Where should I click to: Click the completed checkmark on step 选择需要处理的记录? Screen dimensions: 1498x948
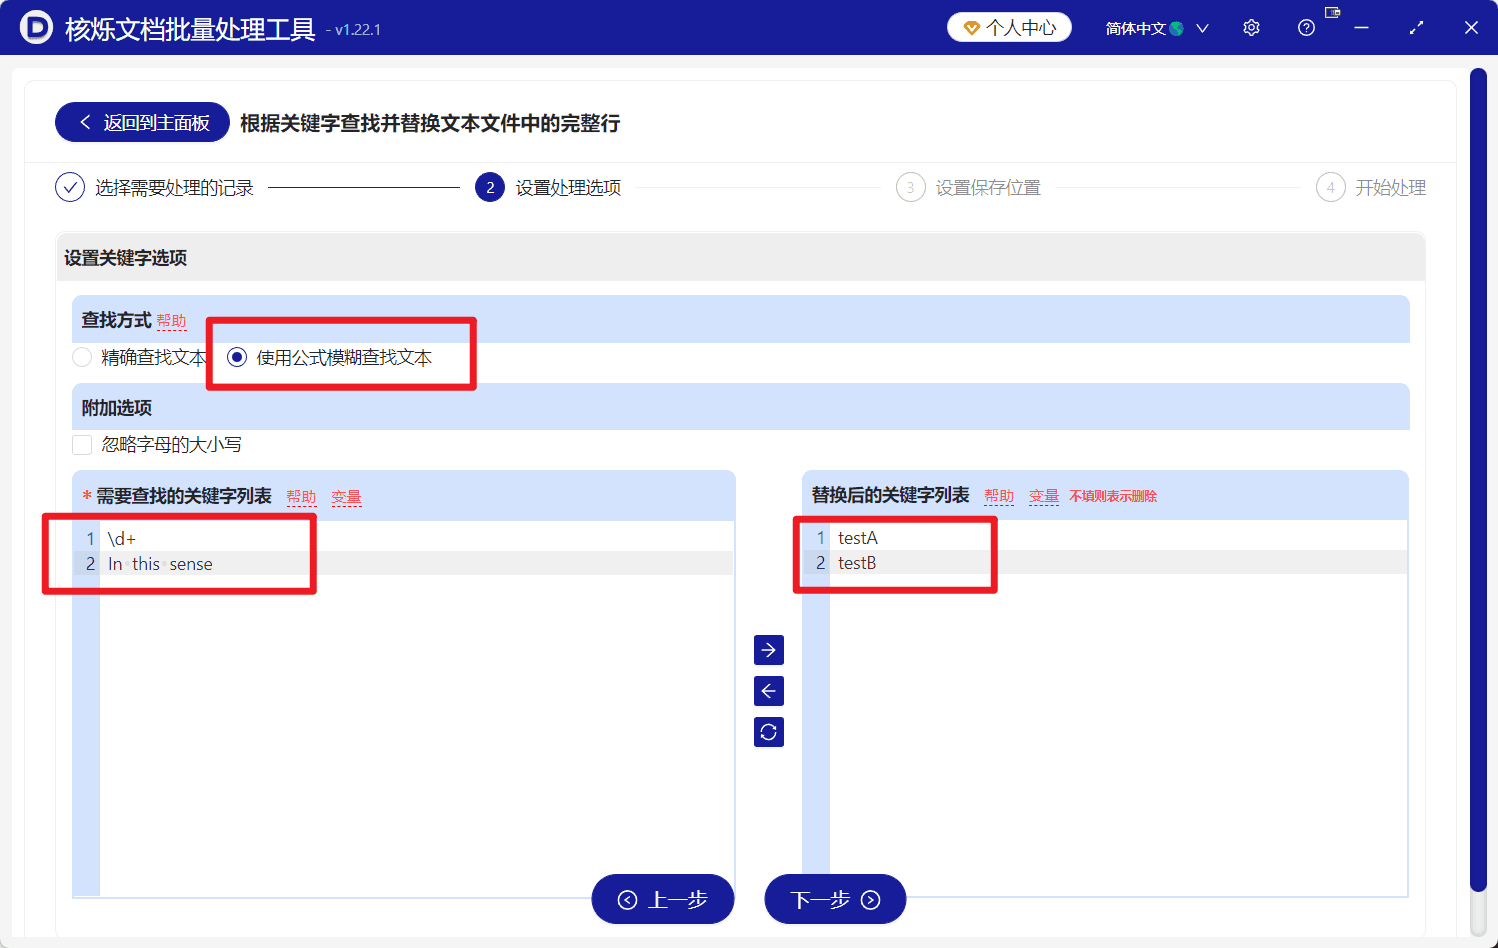pos(69,187)
